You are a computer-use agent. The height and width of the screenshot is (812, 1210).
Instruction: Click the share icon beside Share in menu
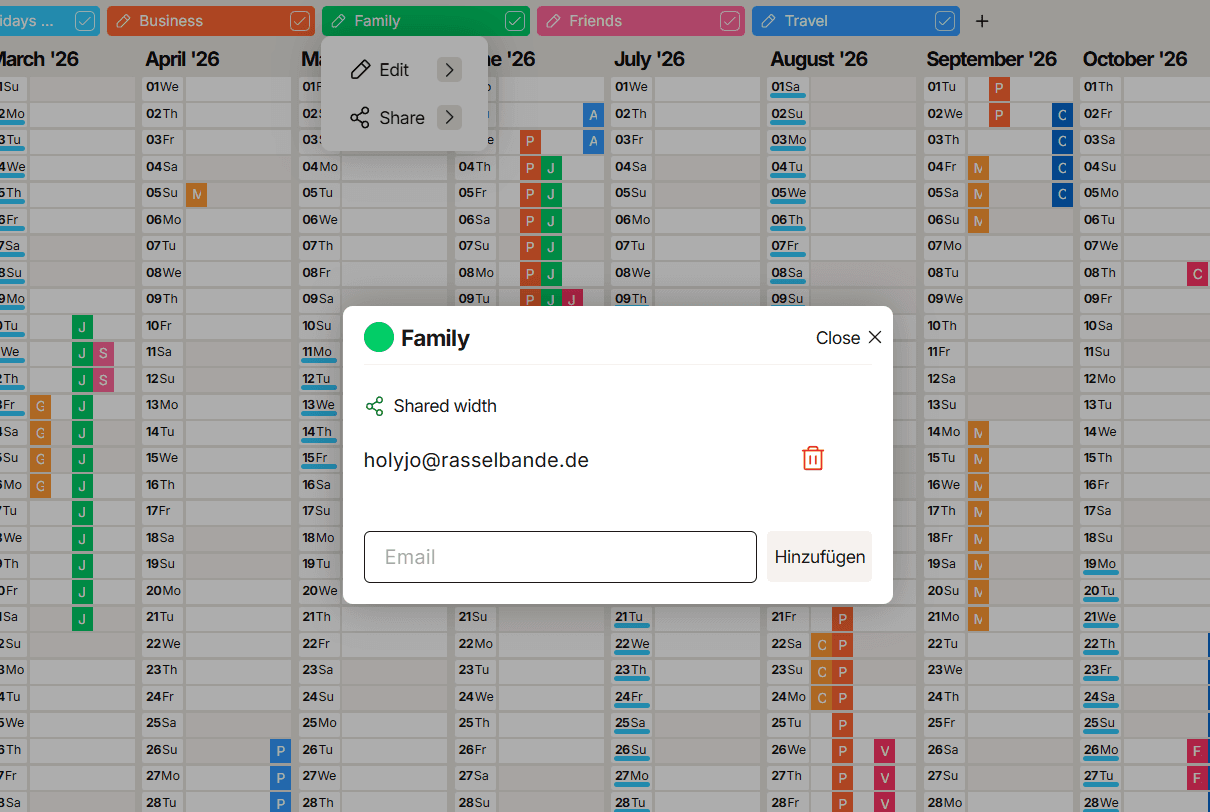(360, 118)
